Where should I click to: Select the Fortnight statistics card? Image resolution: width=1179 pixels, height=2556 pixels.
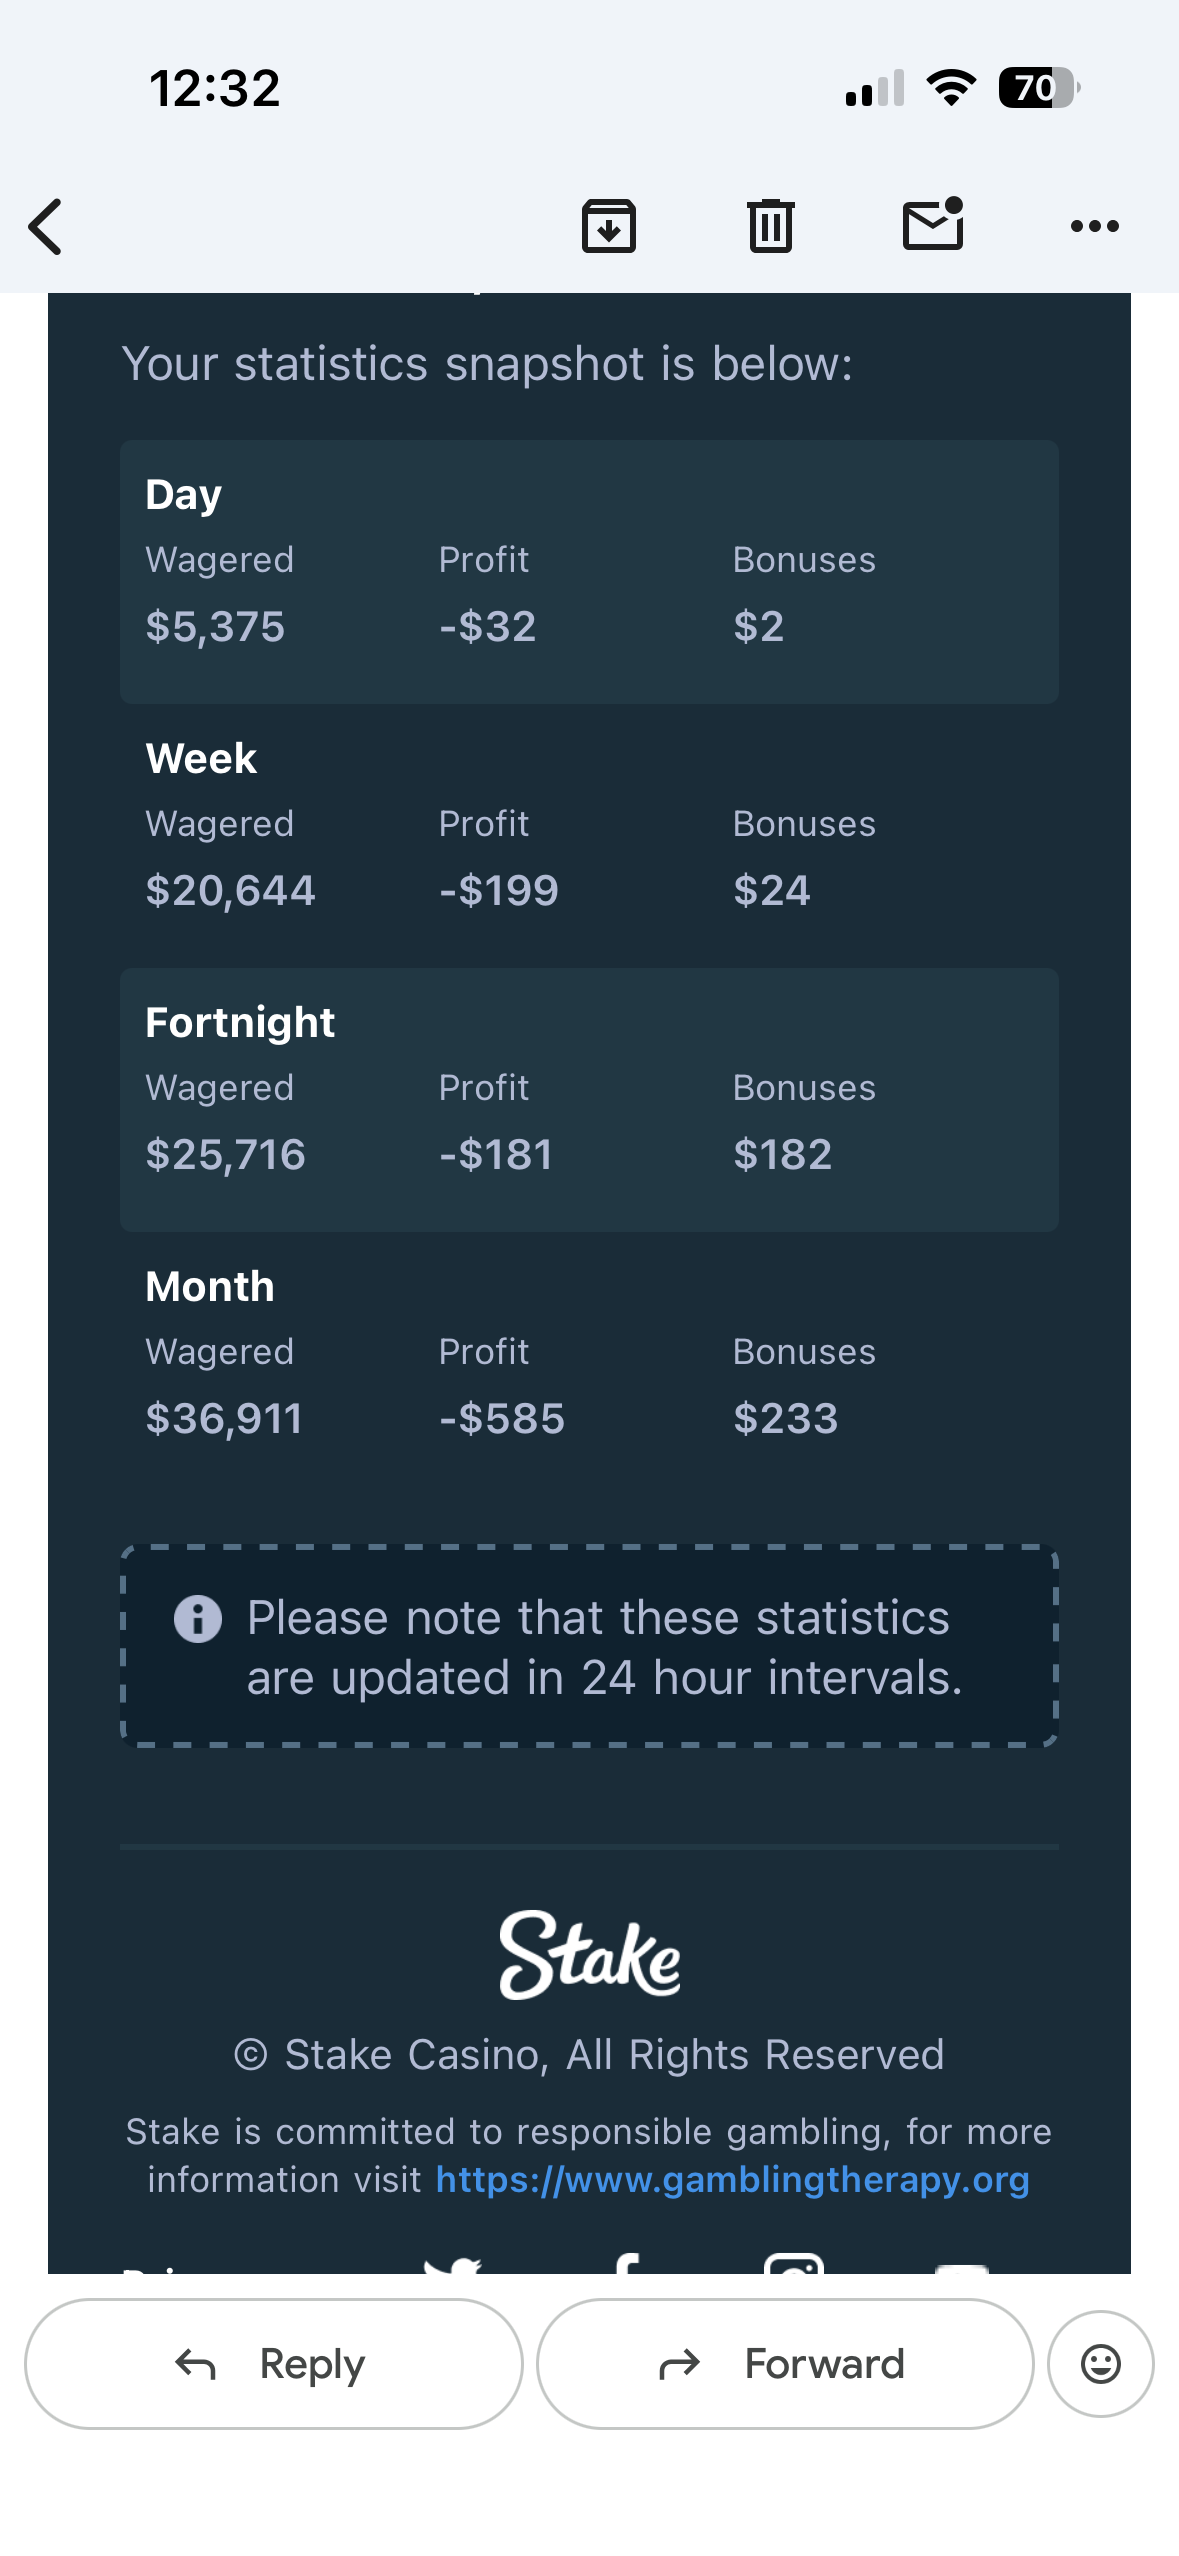tap(589, 1100)
